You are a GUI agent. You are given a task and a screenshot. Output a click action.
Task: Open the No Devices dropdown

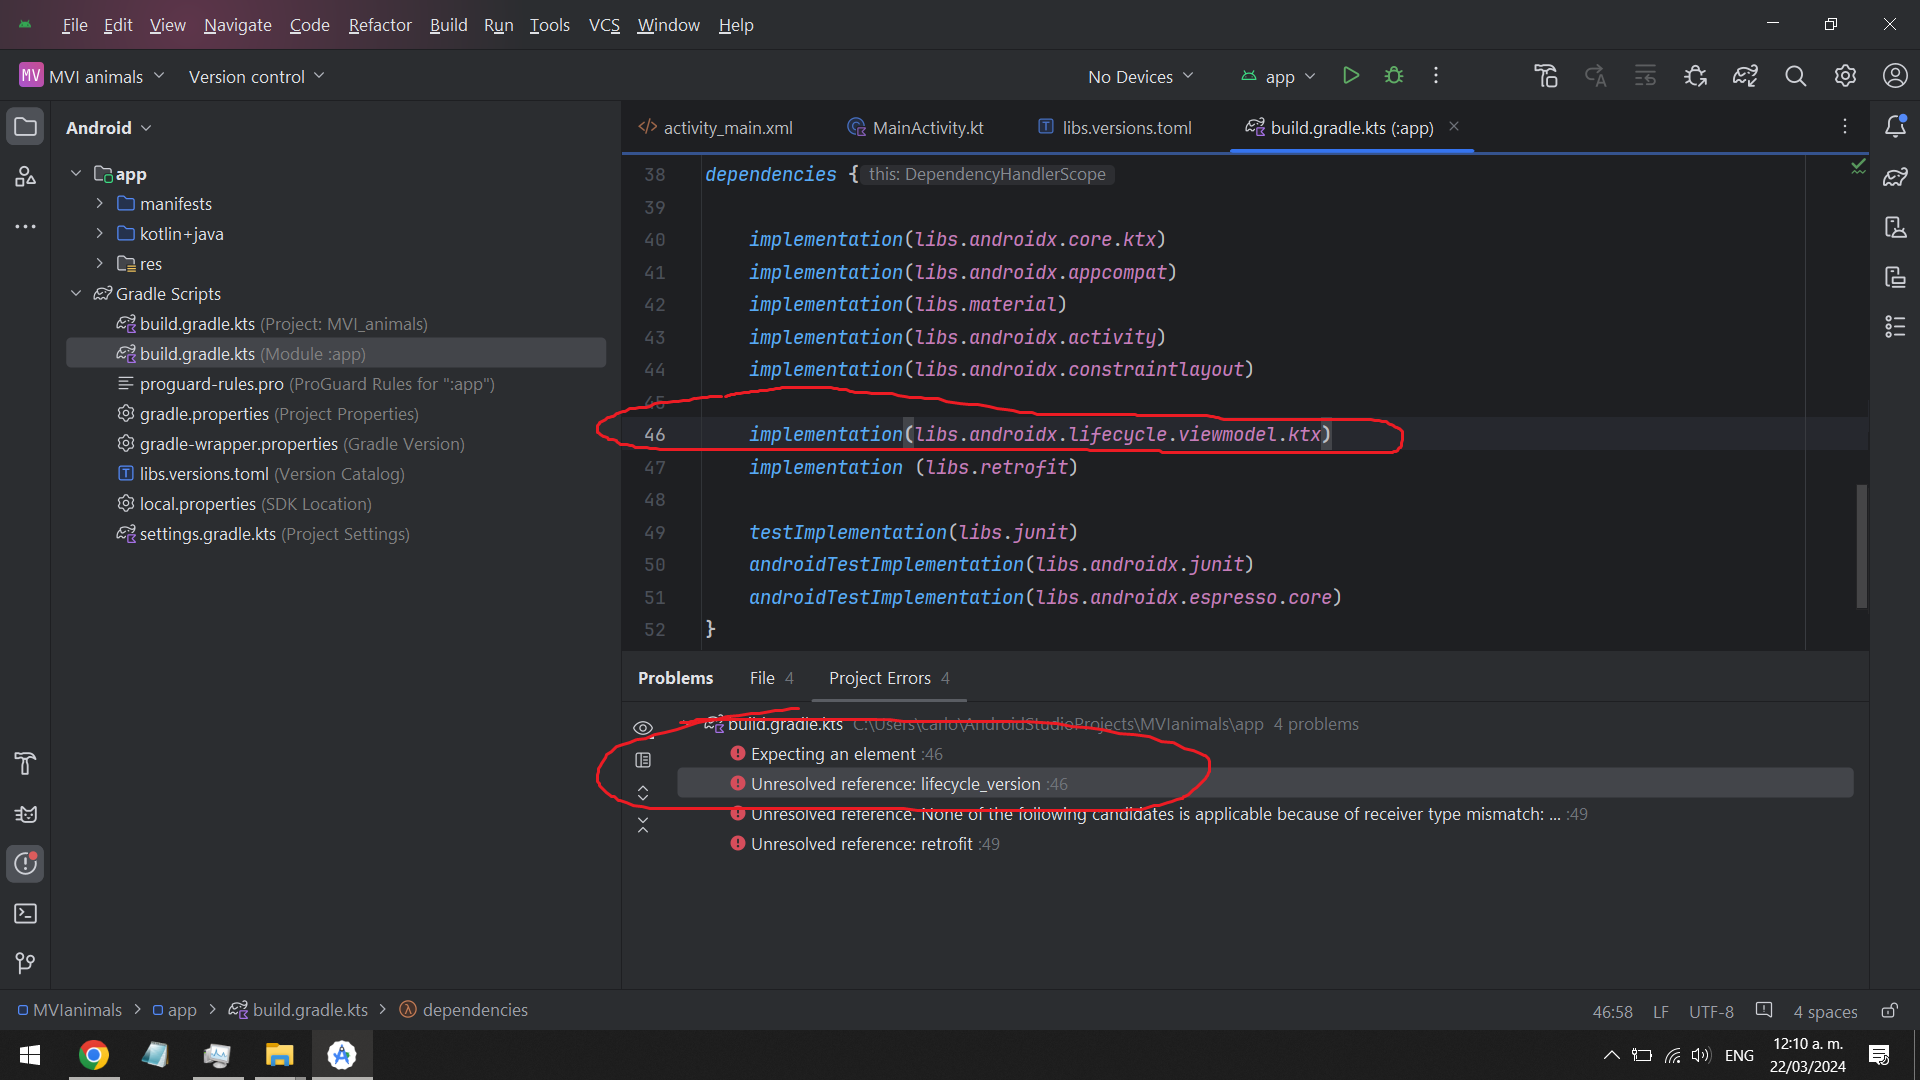1140,77
